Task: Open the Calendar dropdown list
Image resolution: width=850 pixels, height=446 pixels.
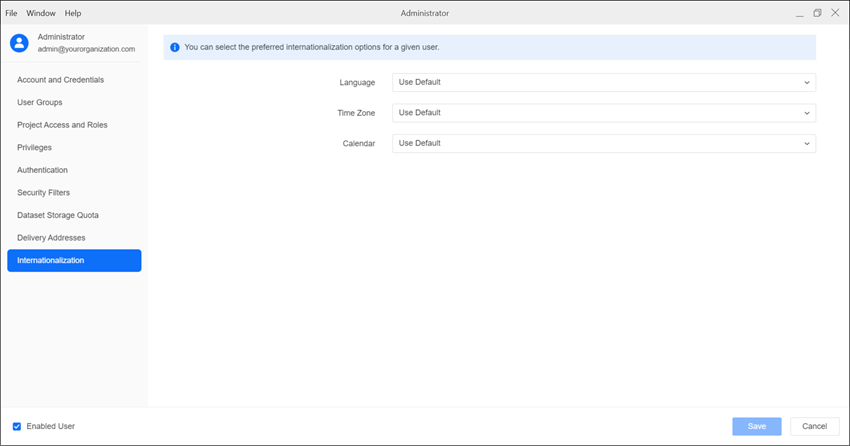Action: pyautogui.click(x=603, y=143)
